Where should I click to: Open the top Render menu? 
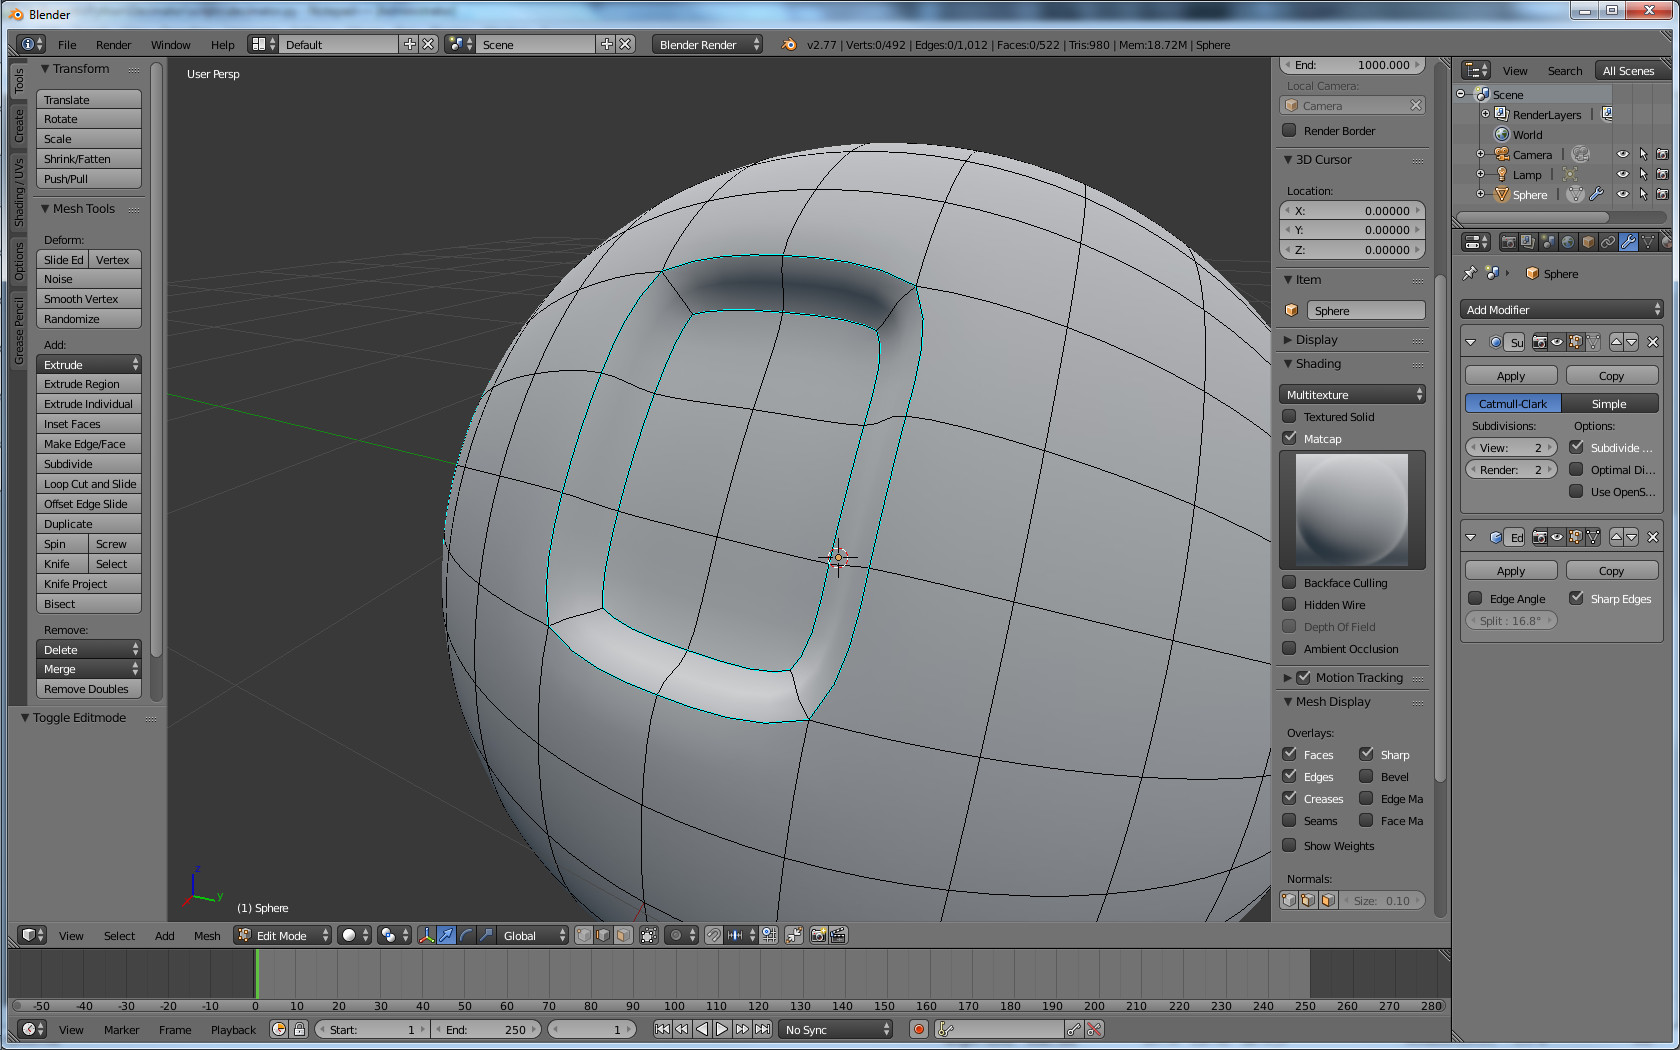(113, 45)
